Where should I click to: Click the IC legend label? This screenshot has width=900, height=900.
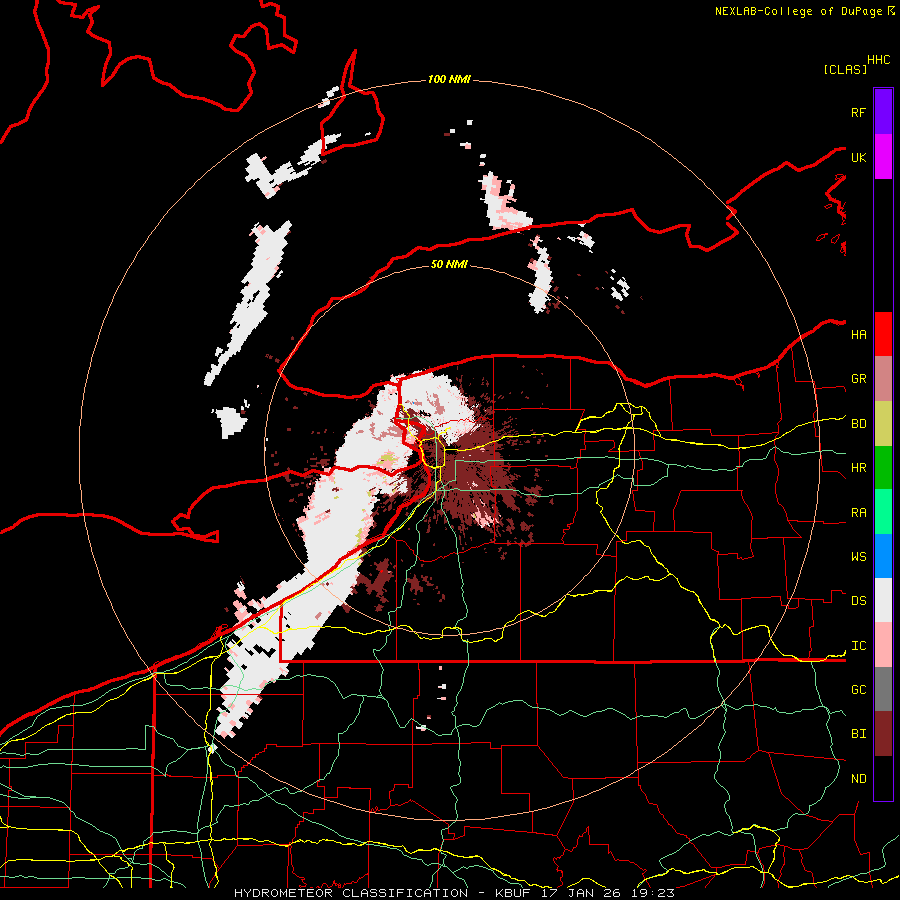(858, 646)
